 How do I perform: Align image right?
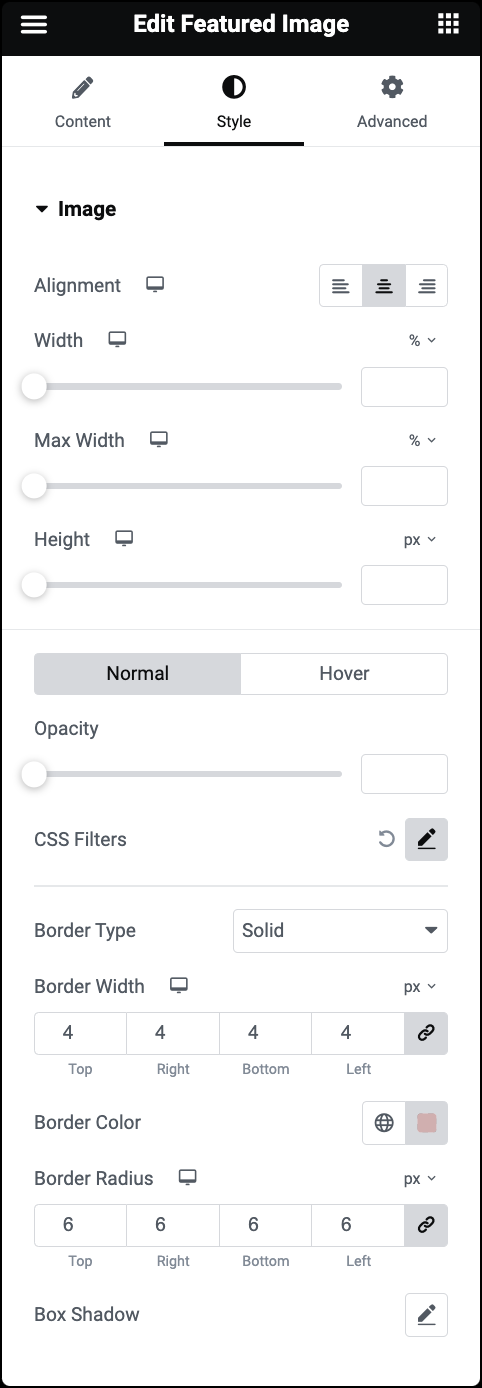tap(427, 286)
